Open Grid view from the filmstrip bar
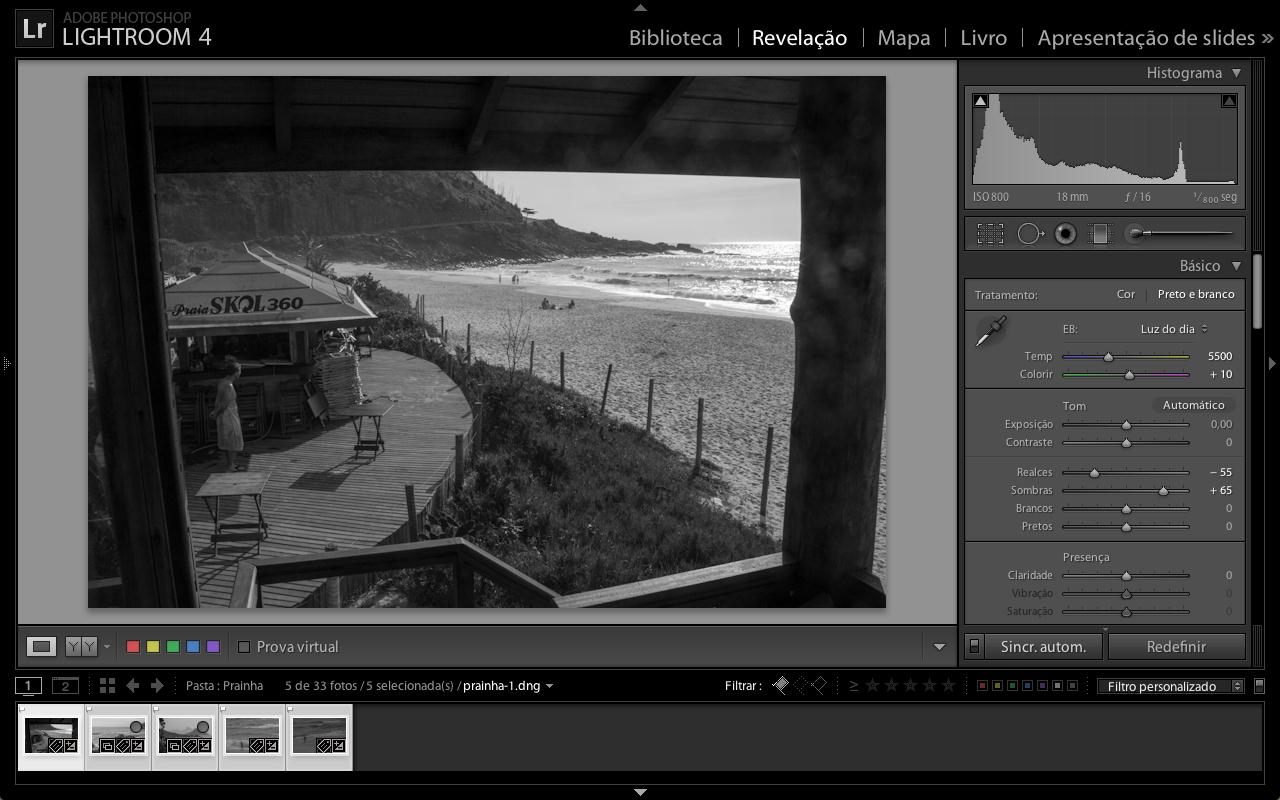Image resolution: width=1280 pixels, height=800 pixels. pyautogui.click(x=107, y=686)
